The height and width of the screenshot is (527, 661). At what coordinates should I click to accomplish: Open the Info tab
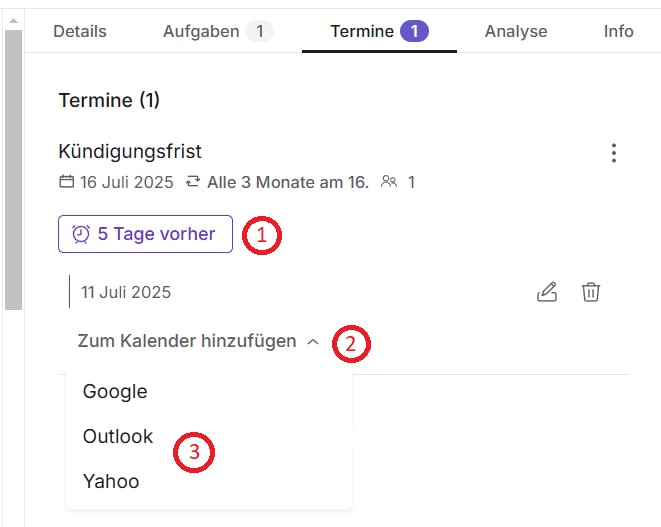[x=618, y=31]
